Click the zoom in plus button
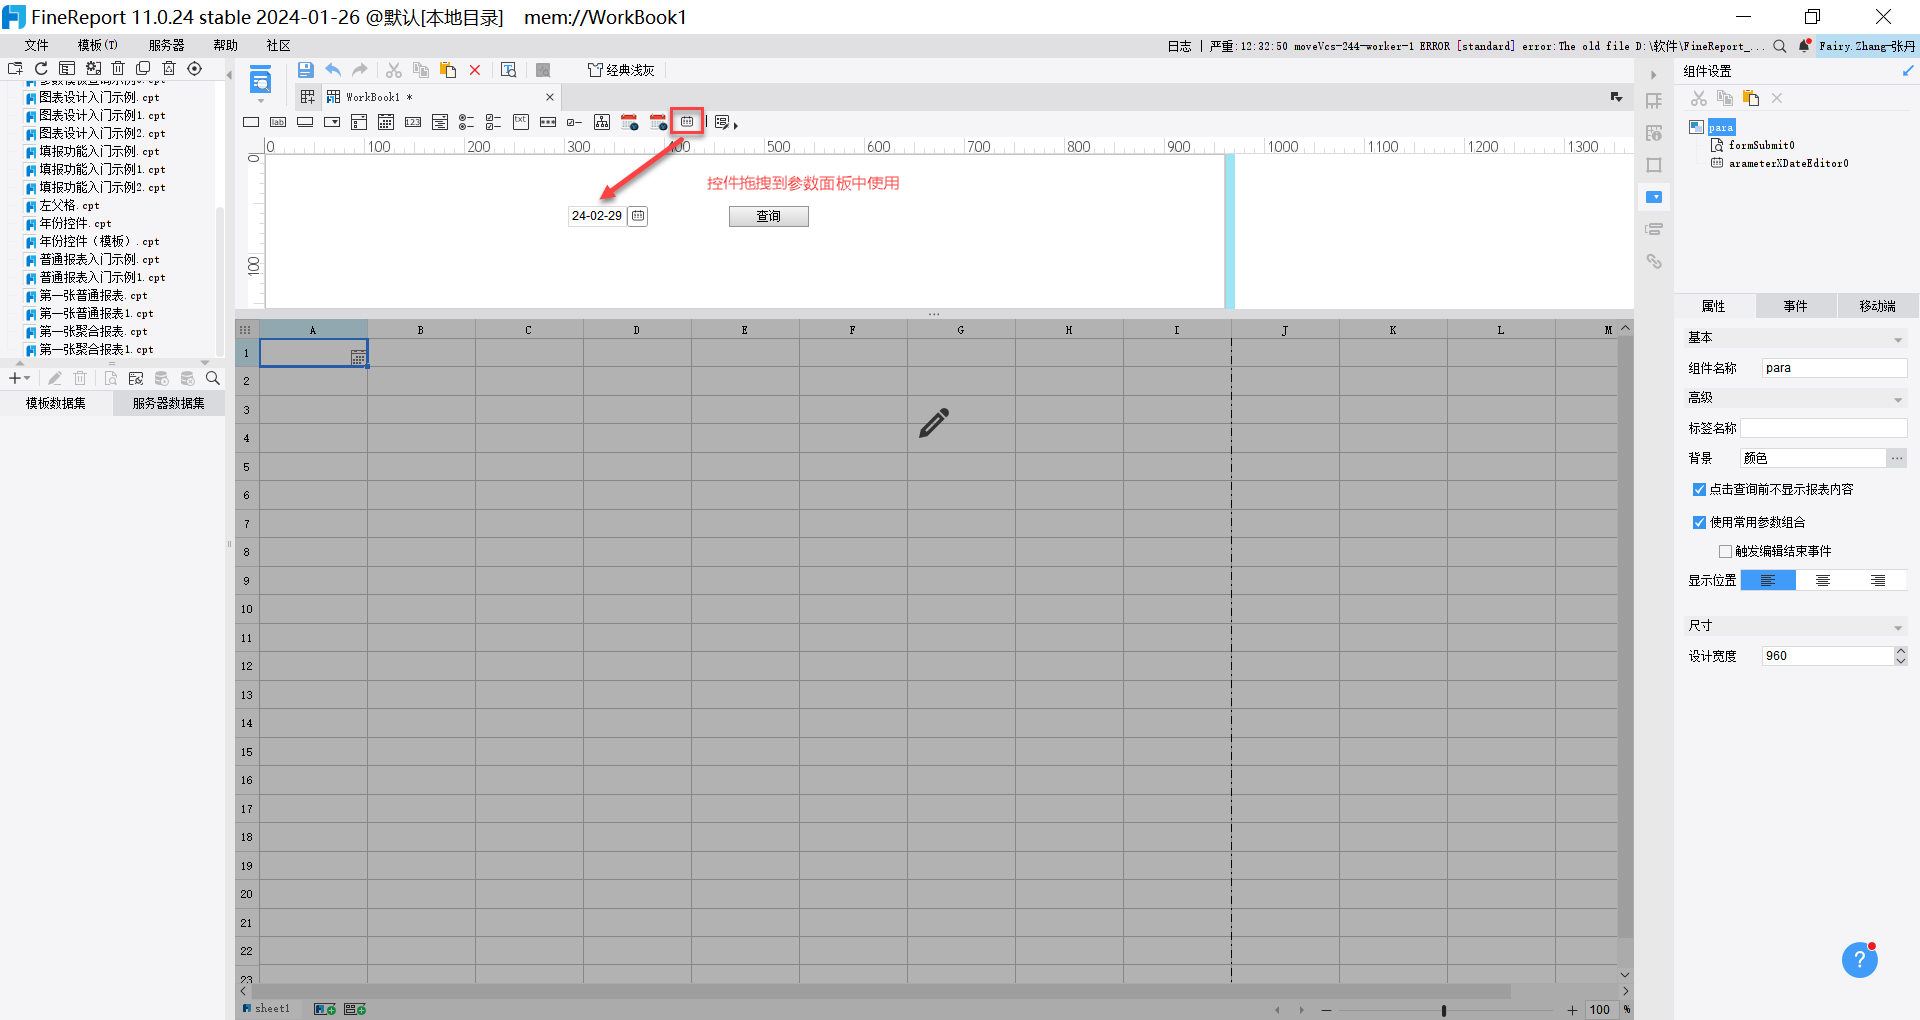Screen dimensions: 1920x1020 (x=1572, y=1010)
